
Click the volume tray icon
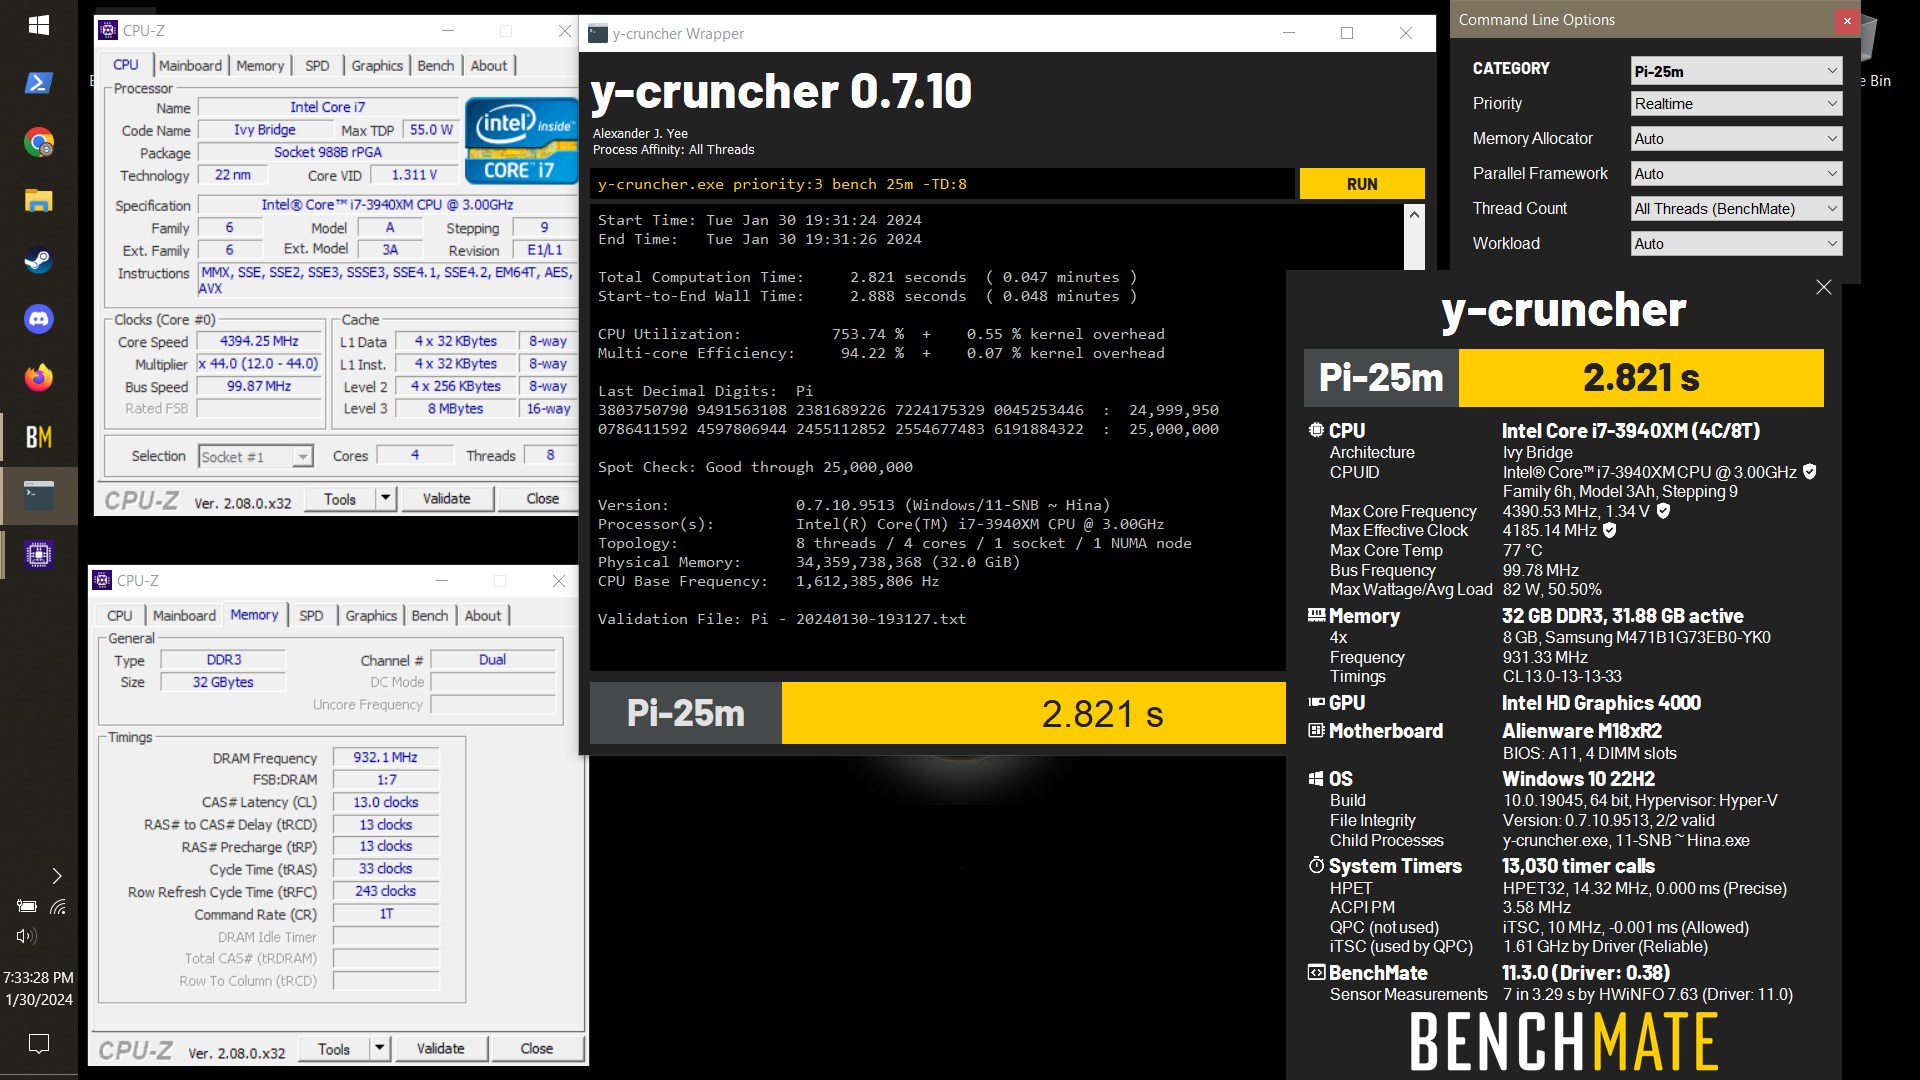[26, 936]
